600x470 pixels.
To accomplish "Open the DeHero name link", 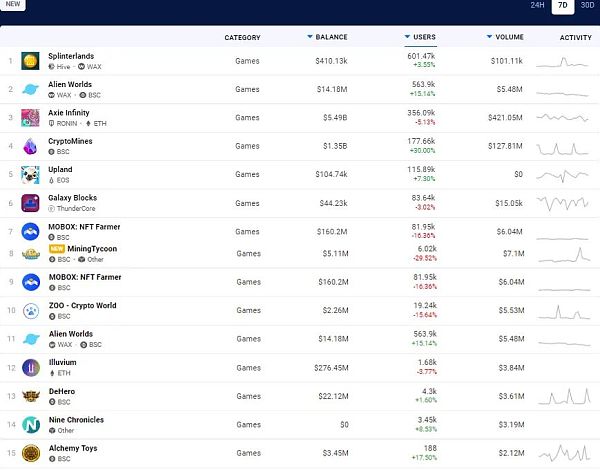I will (x=62, y=391).
